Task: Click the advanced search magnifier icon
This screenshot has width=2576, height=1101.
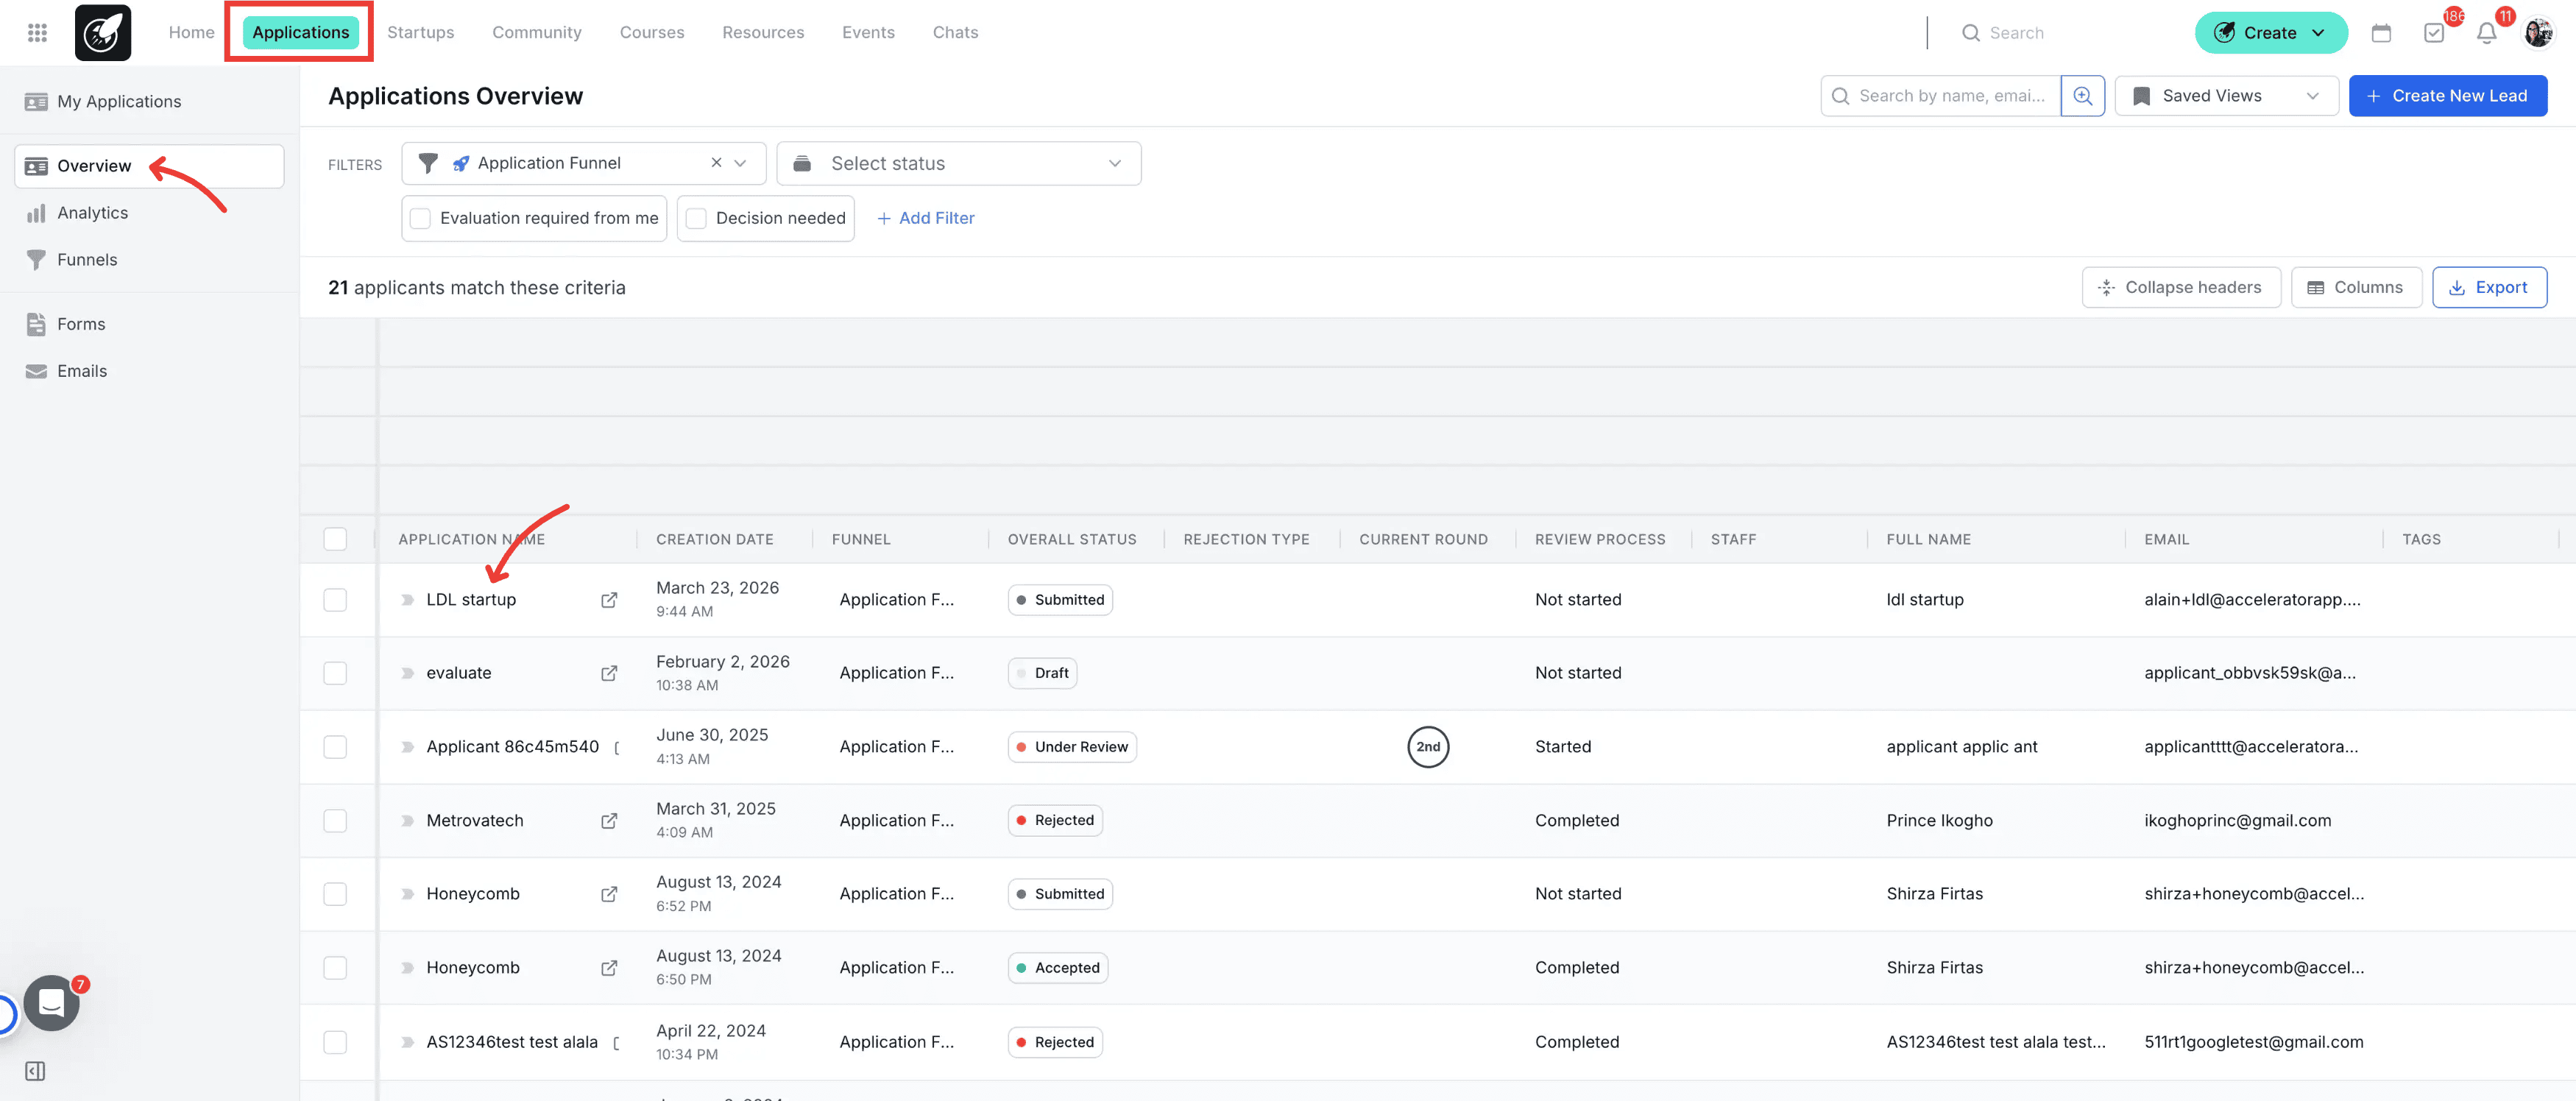Action: point(2082,96)
